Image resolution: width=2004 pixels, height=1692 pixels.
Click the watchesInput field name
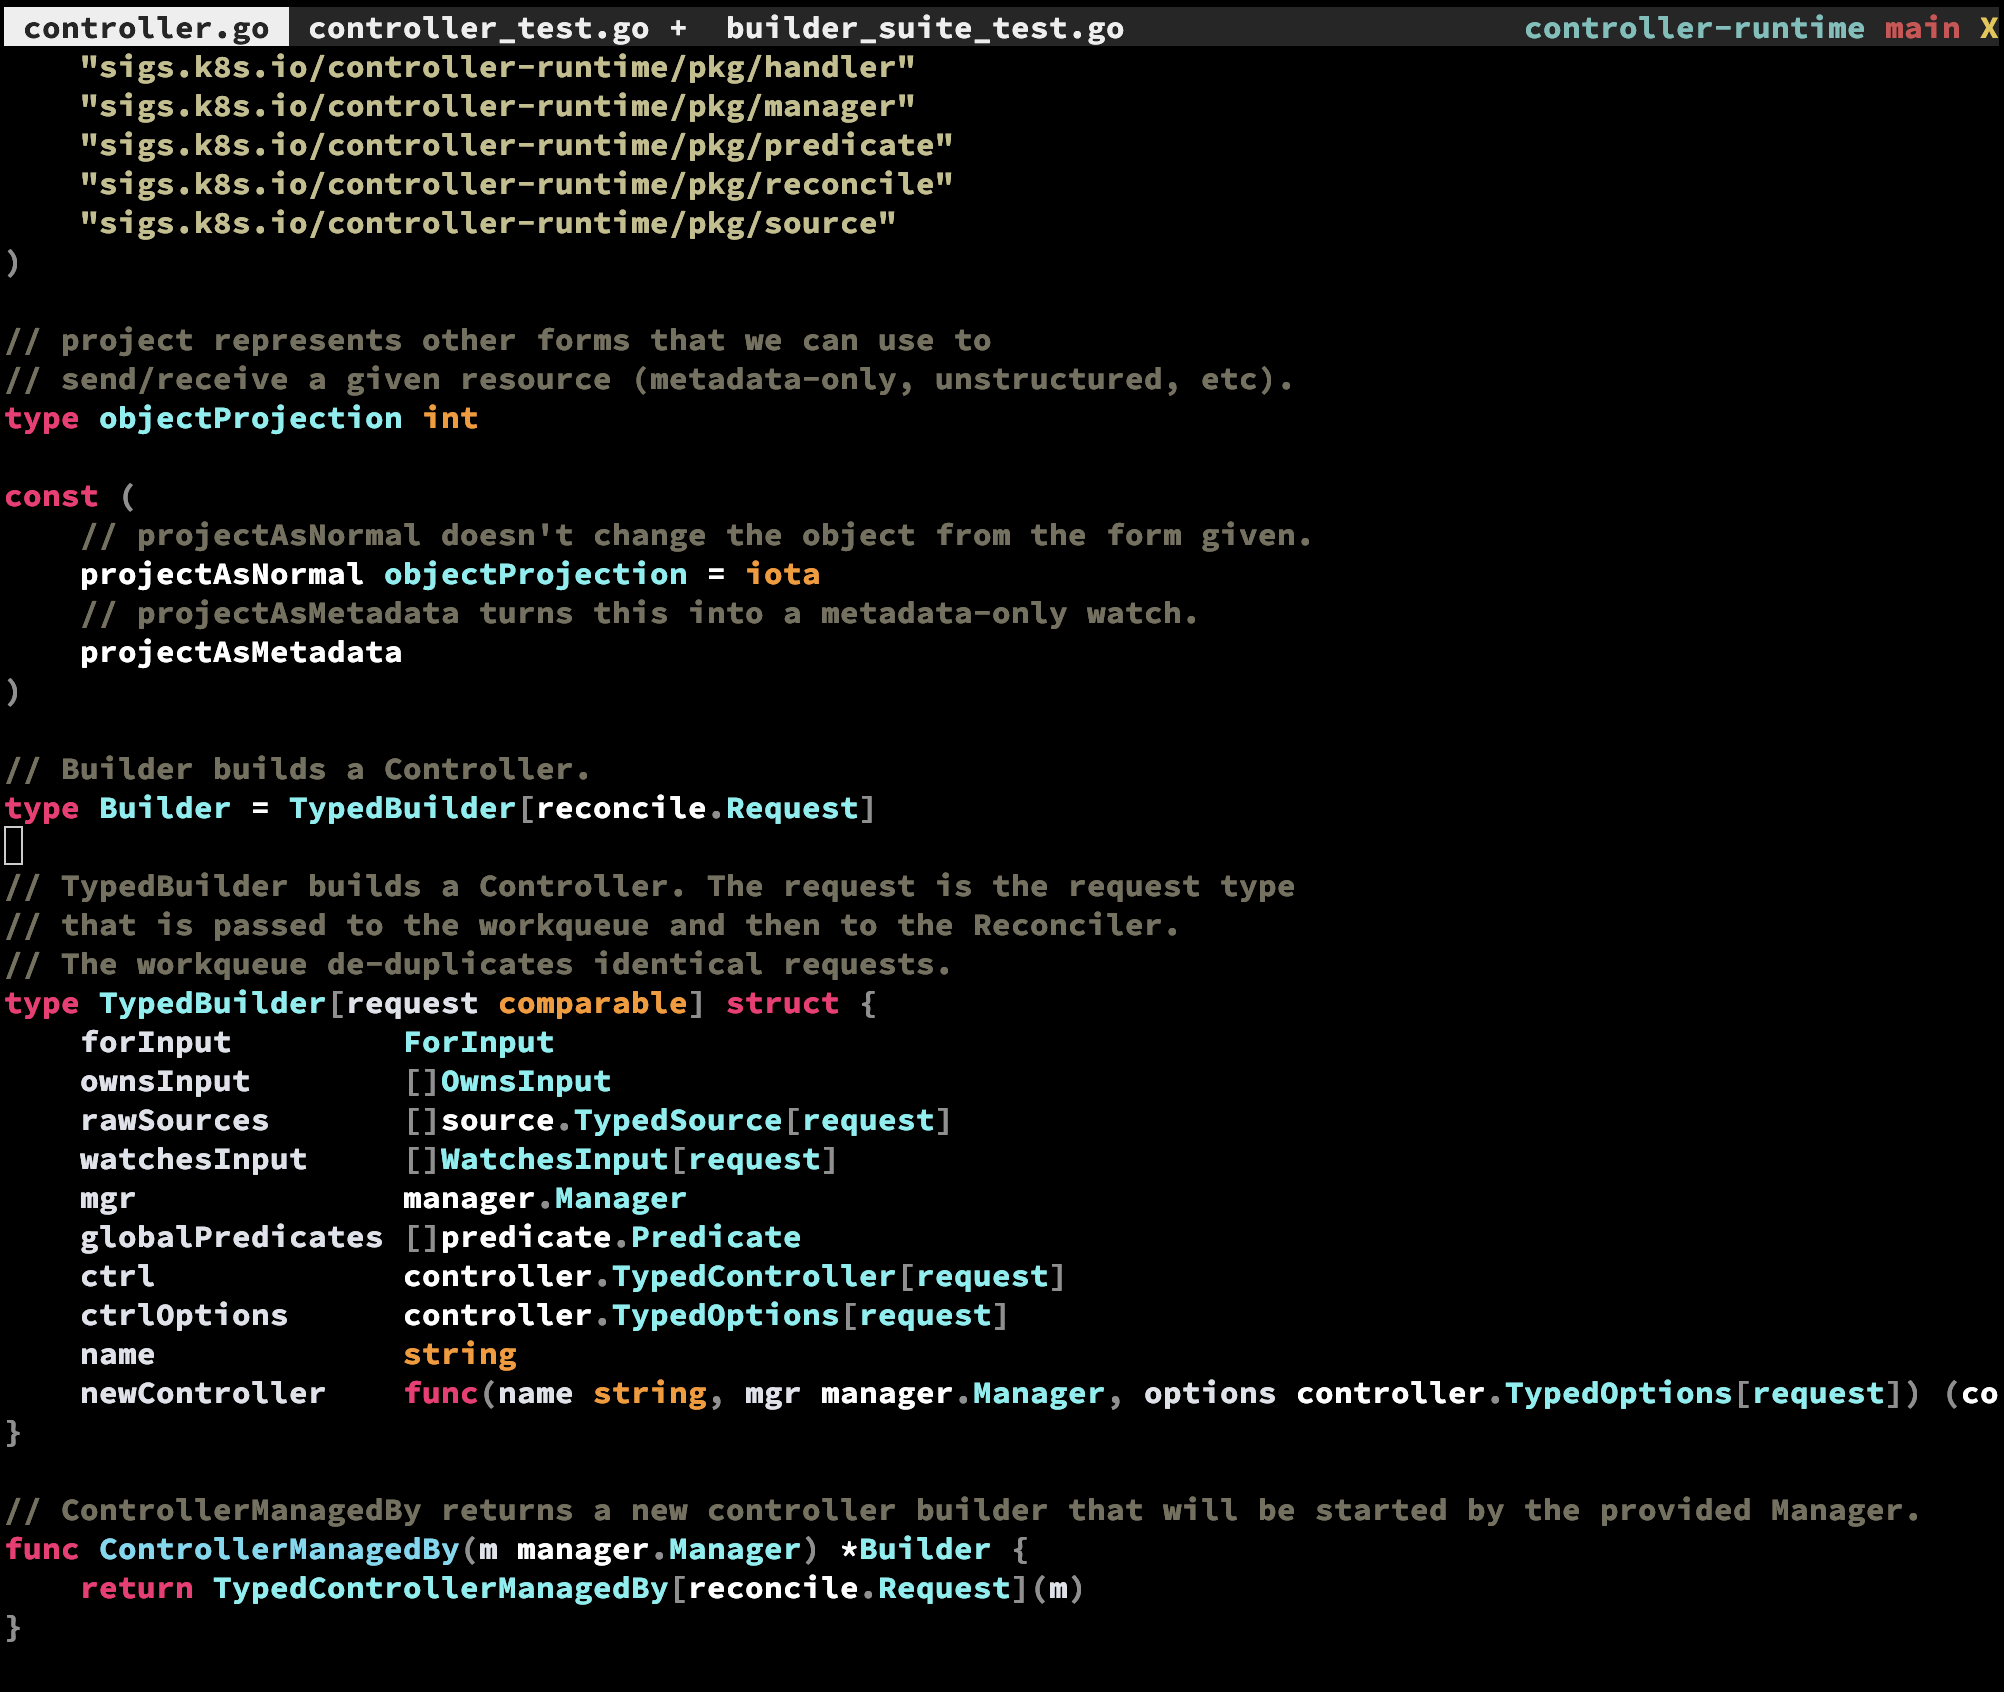click(194, 1159)
